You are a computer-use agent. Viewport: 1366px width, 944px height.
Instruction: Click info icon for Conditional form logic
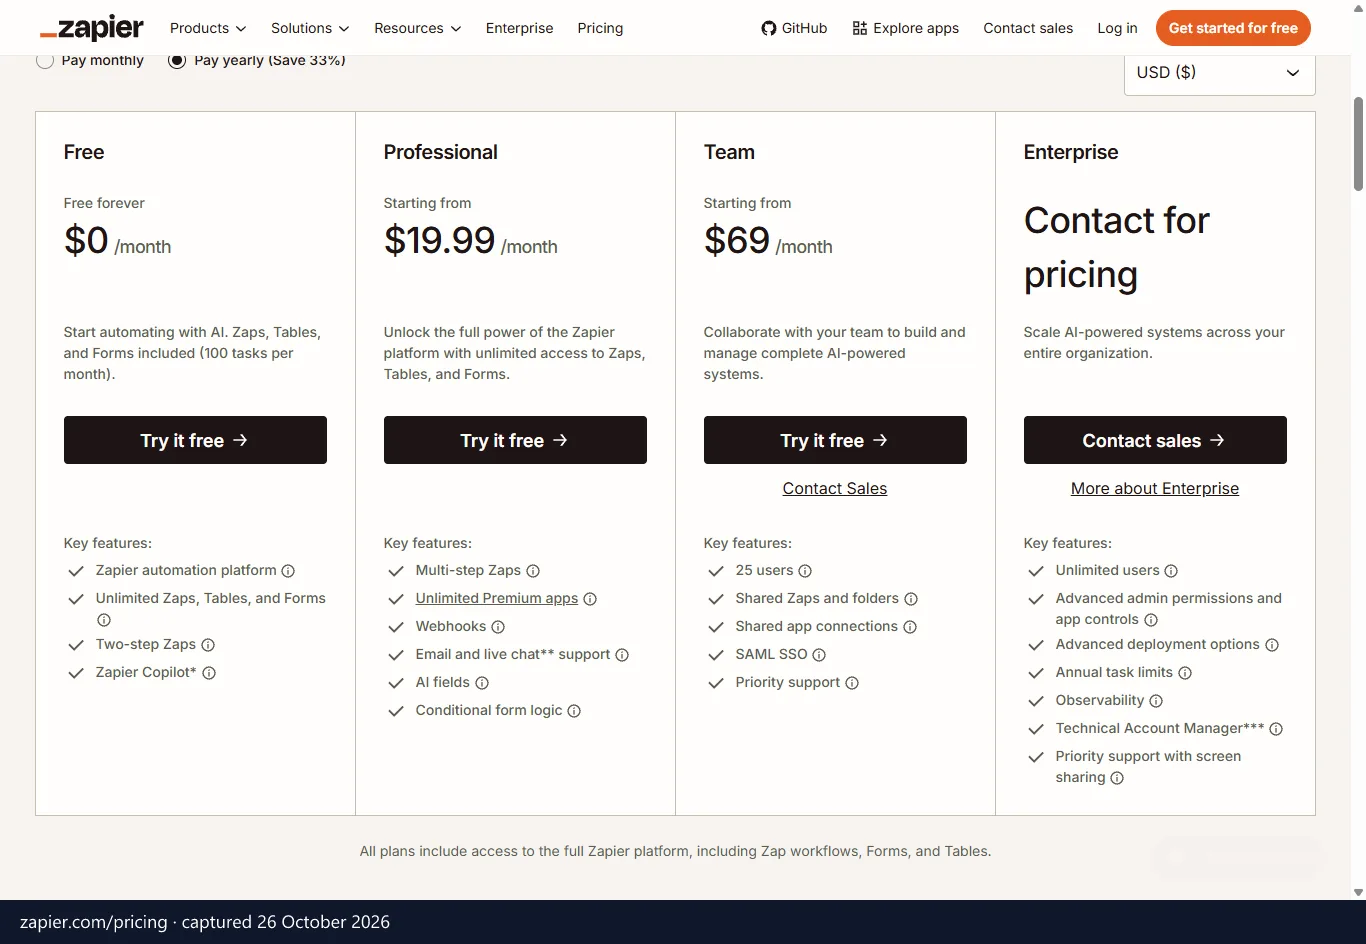pyautogui.click(x=574, y=711)
